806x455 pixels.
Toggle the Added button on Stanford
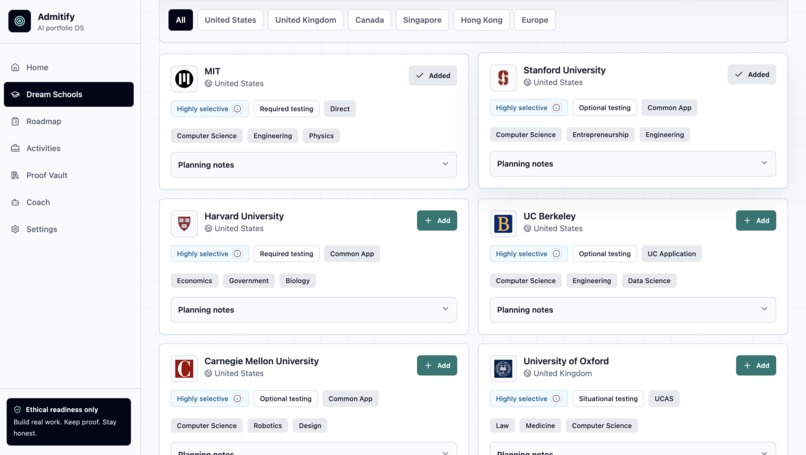click(x=752, y=75)
